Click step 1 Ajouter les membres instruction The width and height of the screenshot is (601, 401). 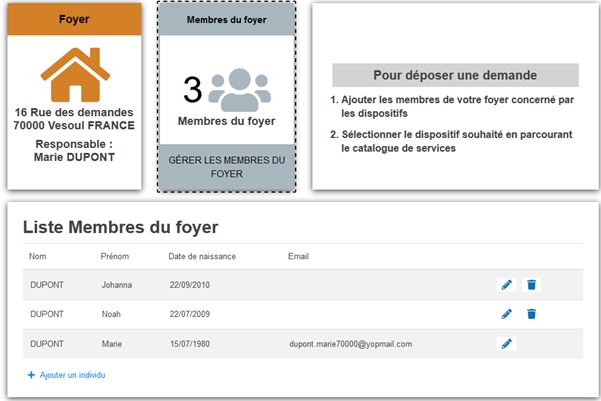click(x=452, y=107)
